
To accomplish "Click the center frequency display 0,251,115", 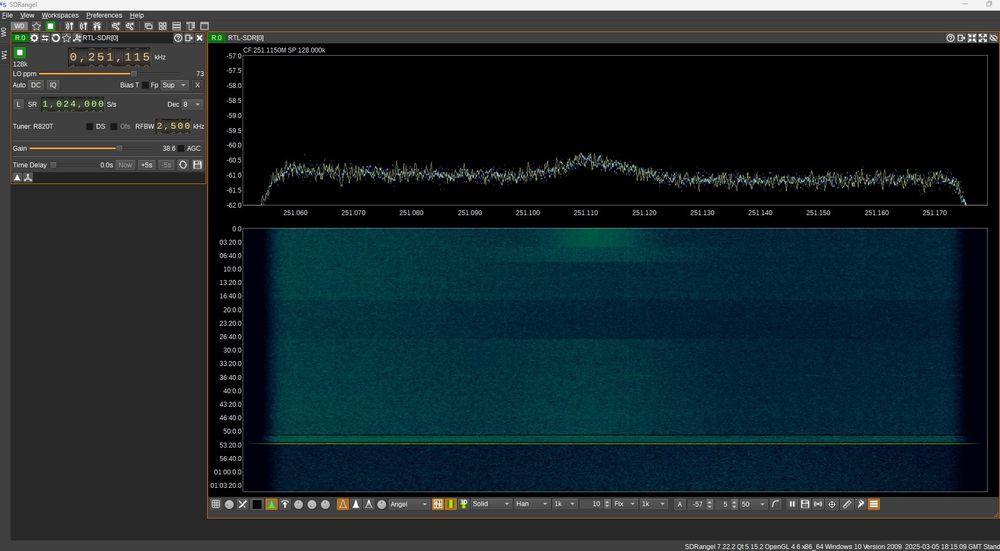I will 110,57.
